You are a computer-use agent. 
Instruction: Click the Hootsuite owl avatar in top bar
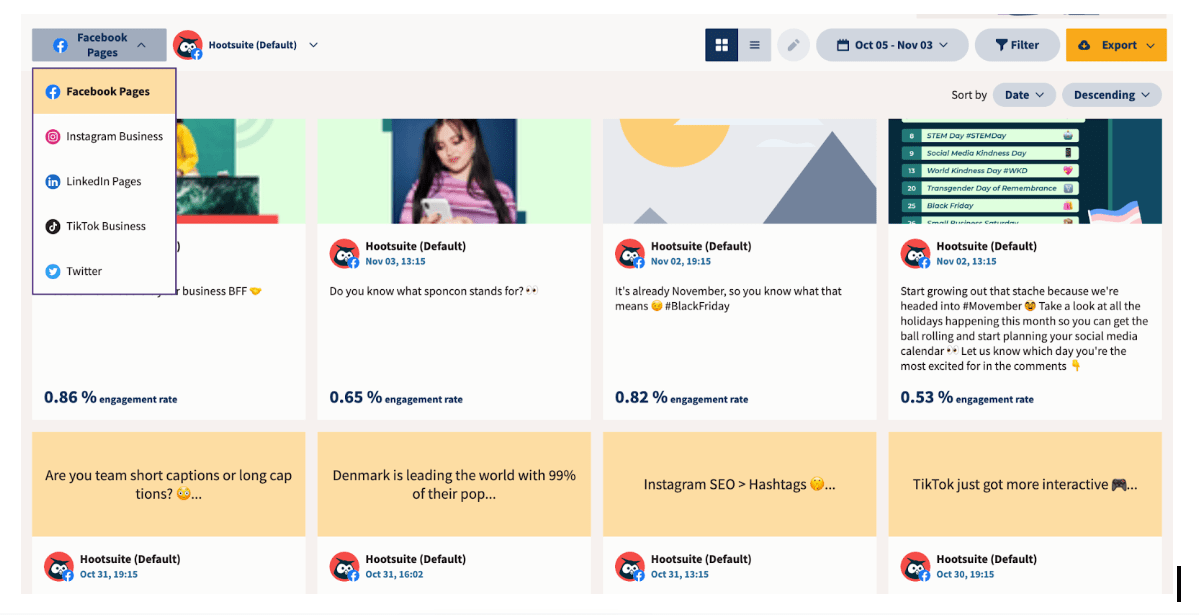(187, 45)
